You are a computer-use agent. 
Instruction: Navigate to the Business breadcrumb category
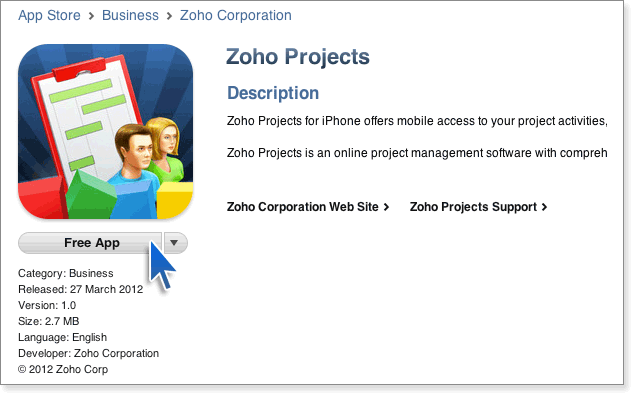click(132, 16)
